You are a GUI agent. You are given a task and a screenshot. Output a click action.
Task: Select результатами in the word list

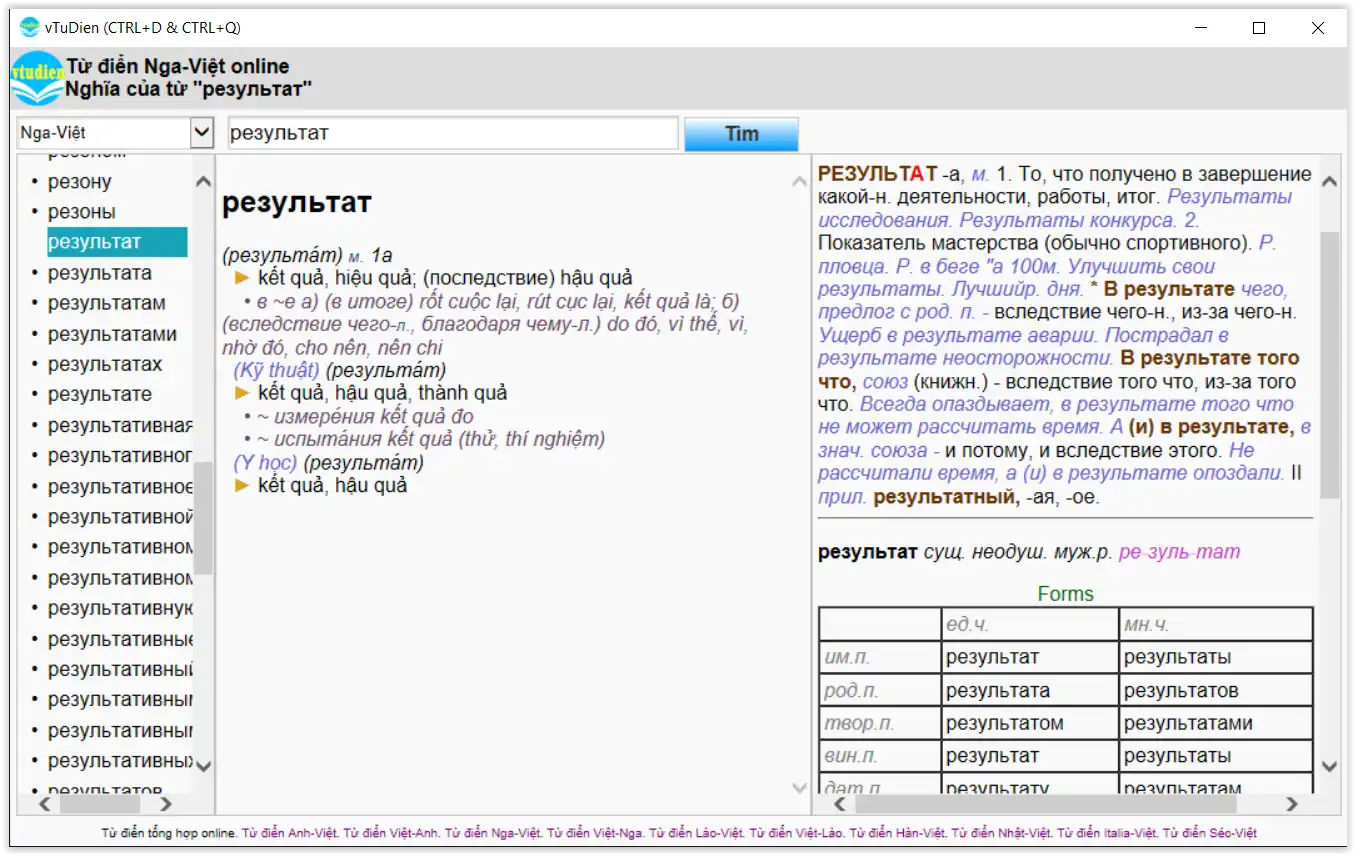112,334
